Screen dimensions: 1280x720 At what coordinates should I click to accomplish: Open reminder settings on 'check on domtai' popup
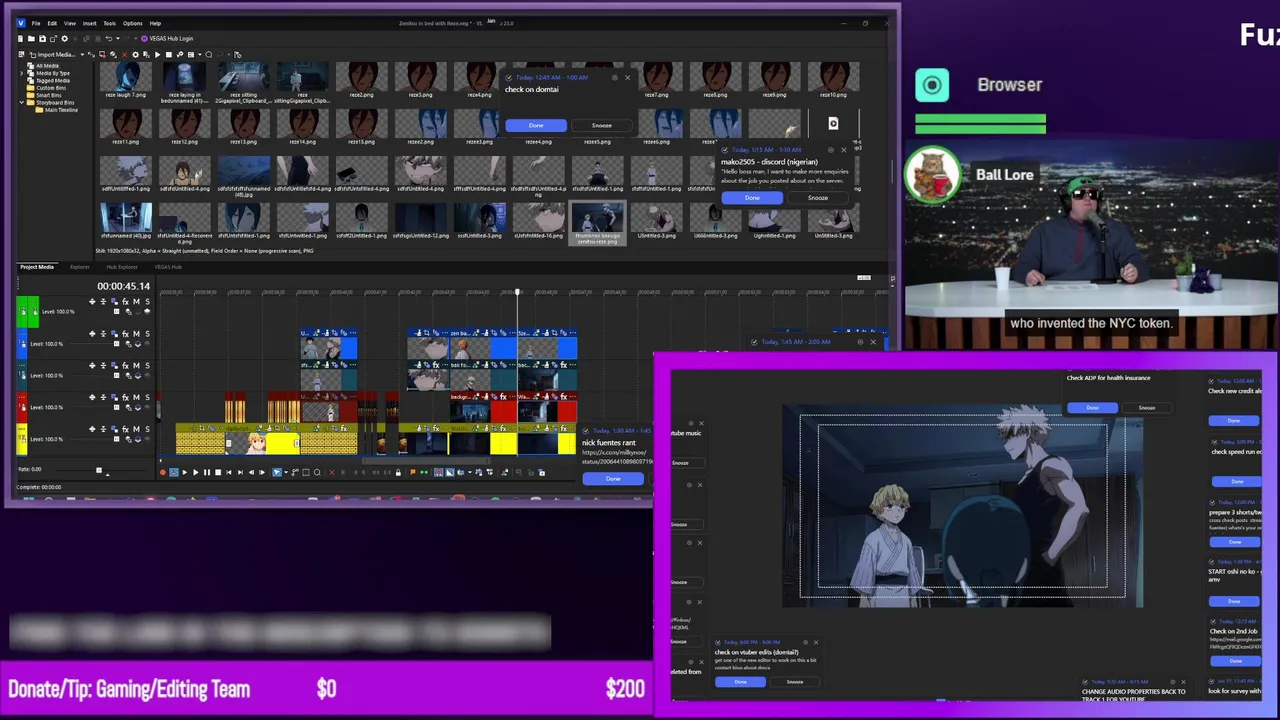[615, 78]
